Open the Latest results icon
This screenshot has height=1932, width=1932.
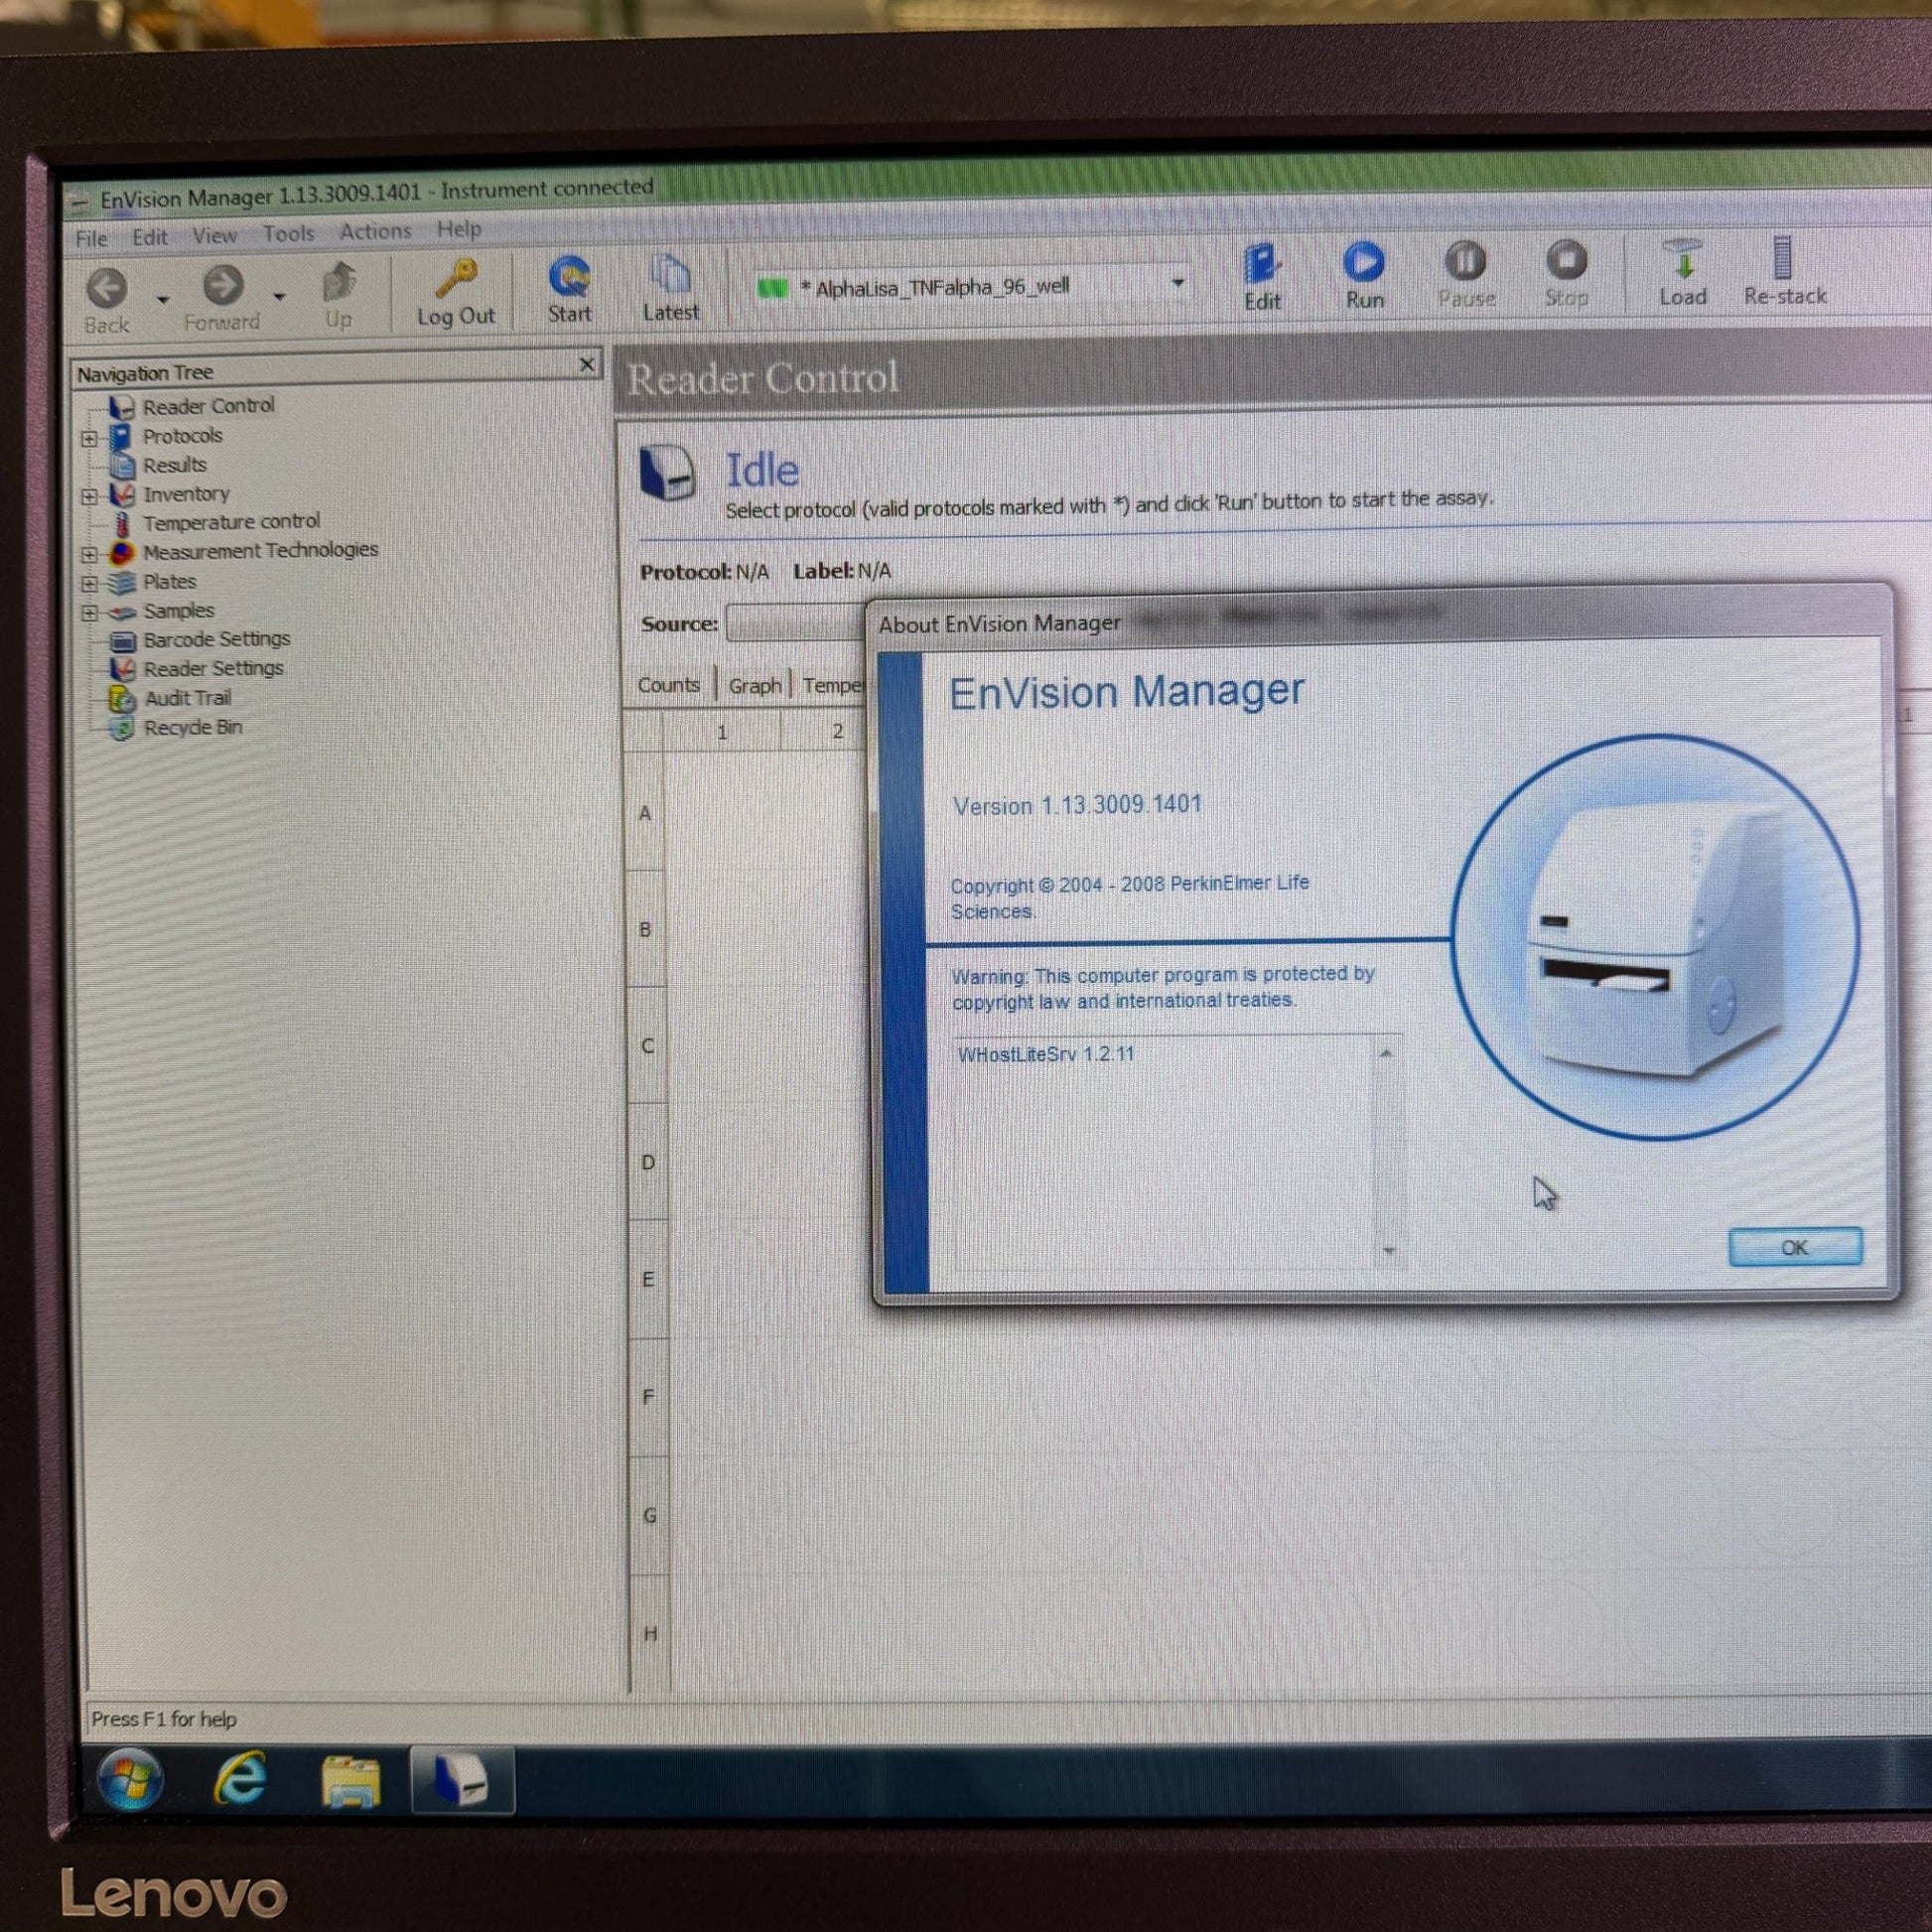tap(670, 275)
